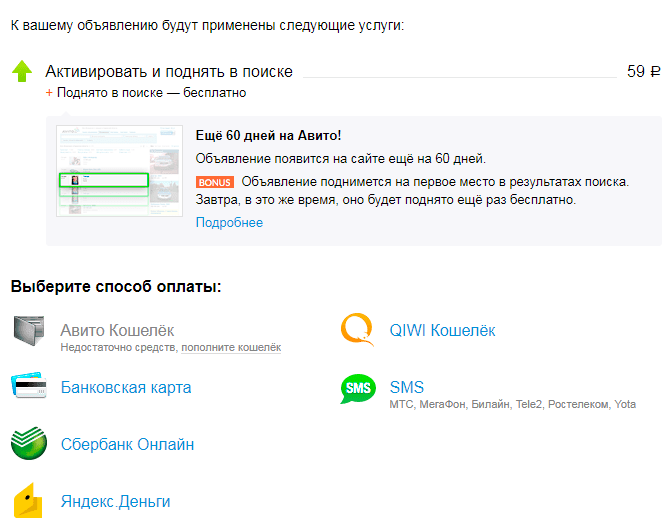Click the orange BONUS badge
This screenshot has height=530, width=672.
(x=215, y=182)
